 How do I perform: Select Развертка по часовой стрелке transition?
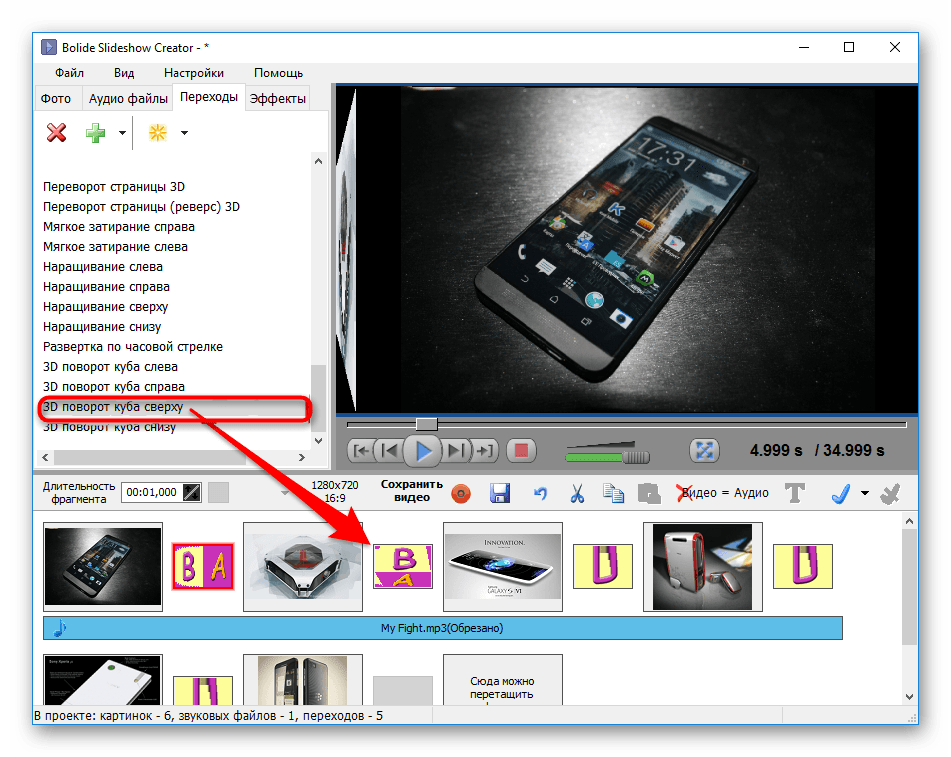(133, 347)
